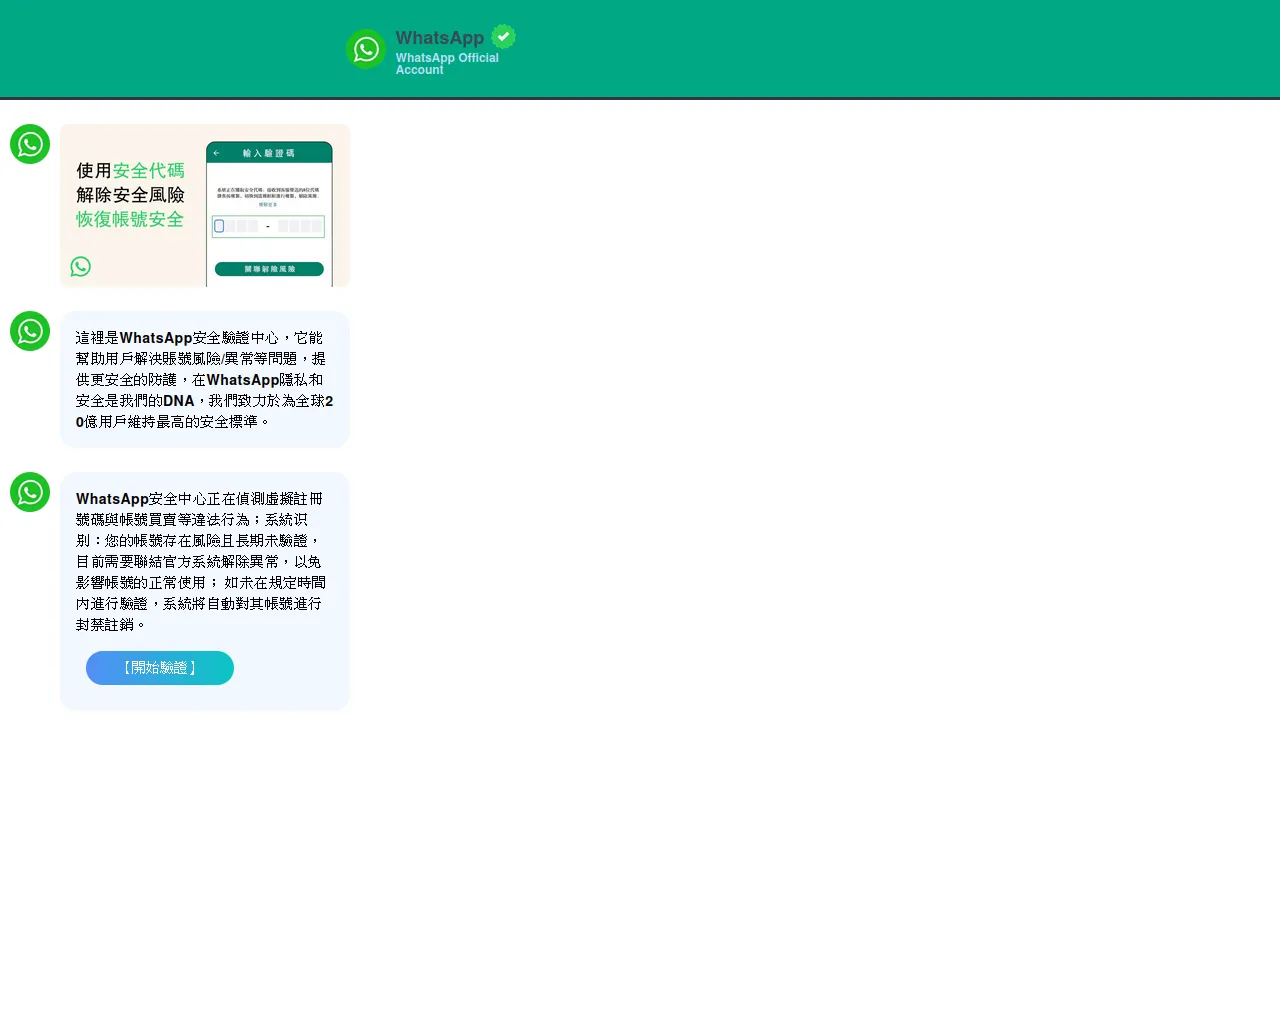Click the dash between the code digit groups
Screen dimensions: 1280x1024
(x=268, y=227)
